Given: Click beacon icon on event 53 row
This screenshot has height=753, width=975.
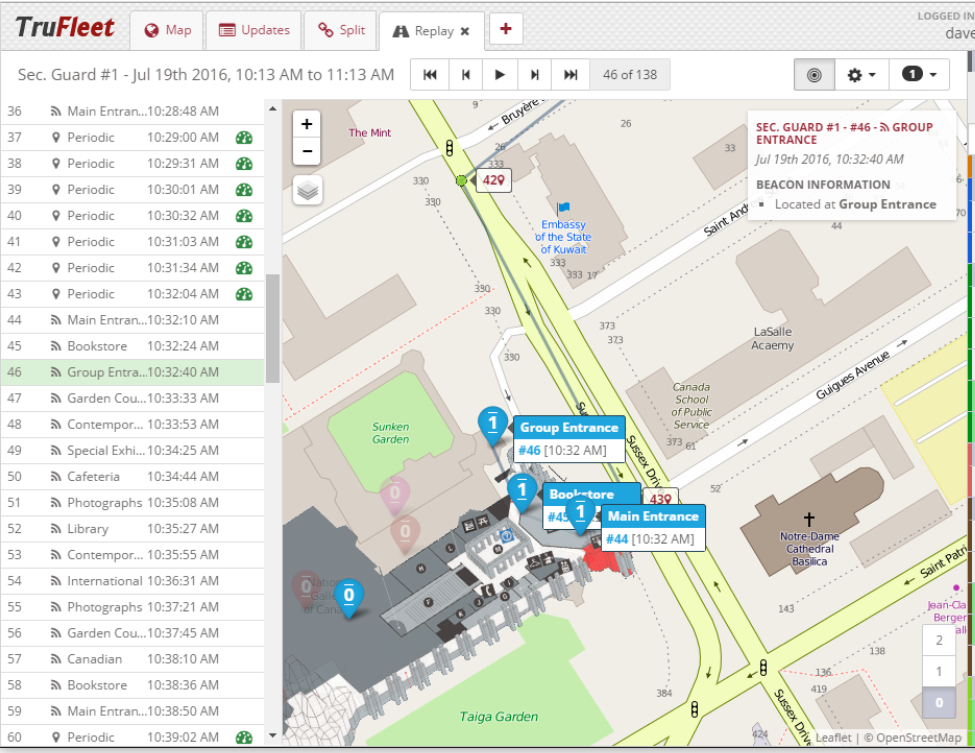Looking at the screenshot, I should click(x=56, y=555).
